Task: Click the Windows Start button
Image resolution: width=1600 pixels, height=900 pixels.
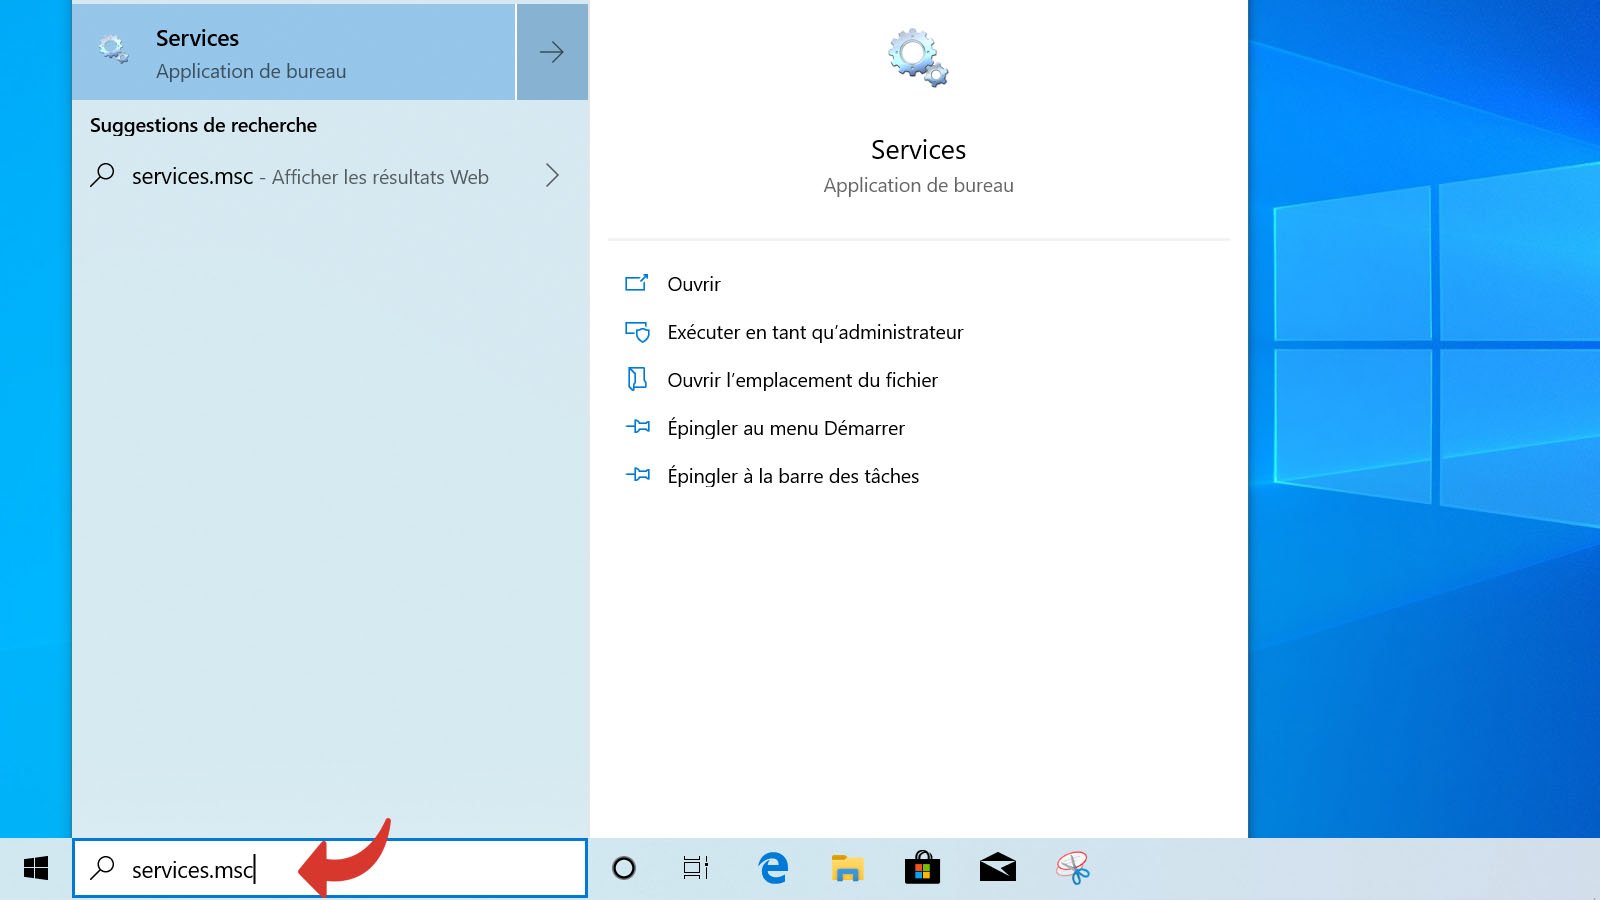Action: 36,868
